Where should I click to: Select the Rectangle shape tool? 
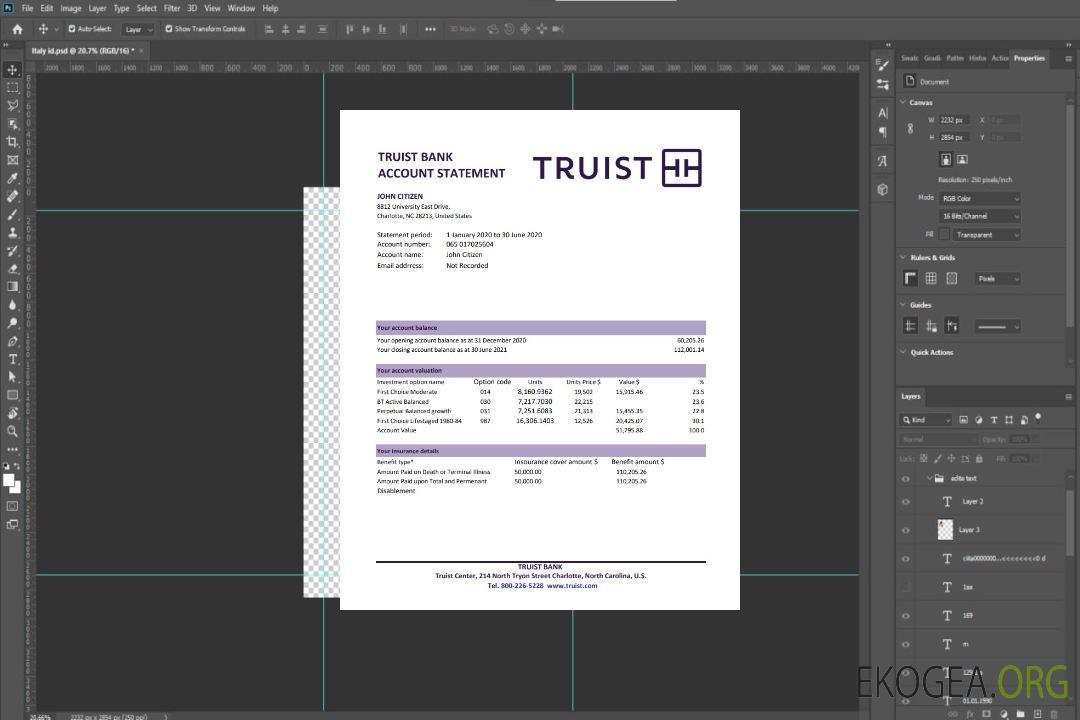click(x=12, y=395)
